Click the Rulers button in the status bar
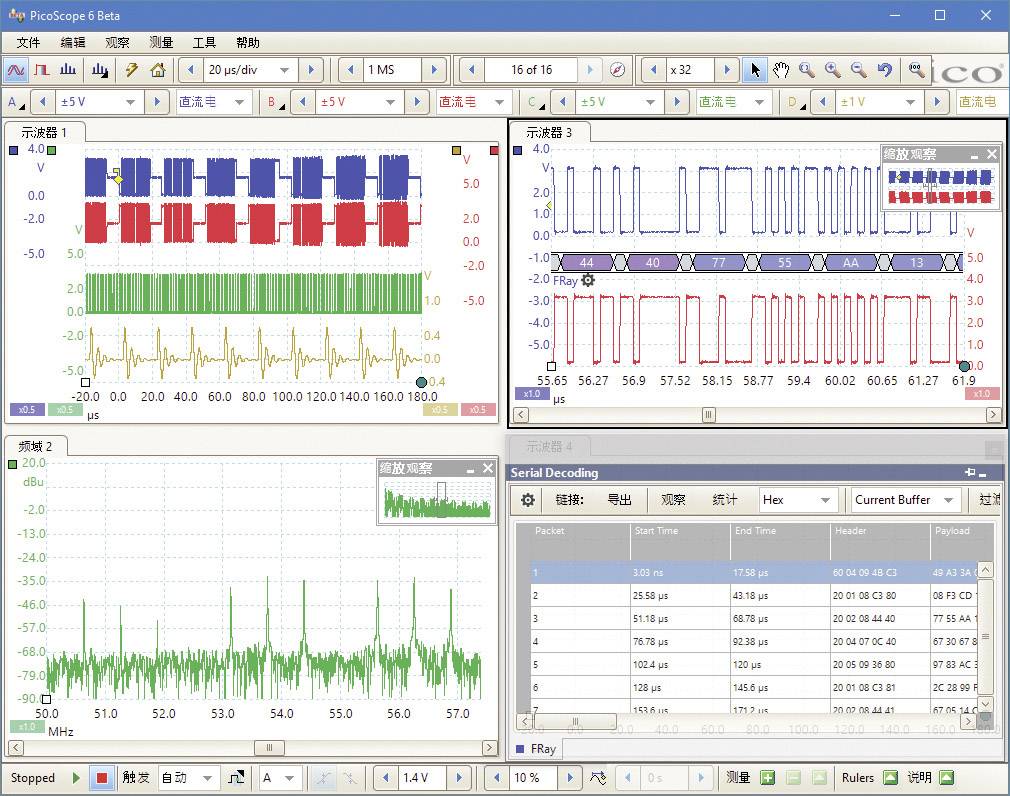This screenshot has height=796, width=1010. (858, 777)
